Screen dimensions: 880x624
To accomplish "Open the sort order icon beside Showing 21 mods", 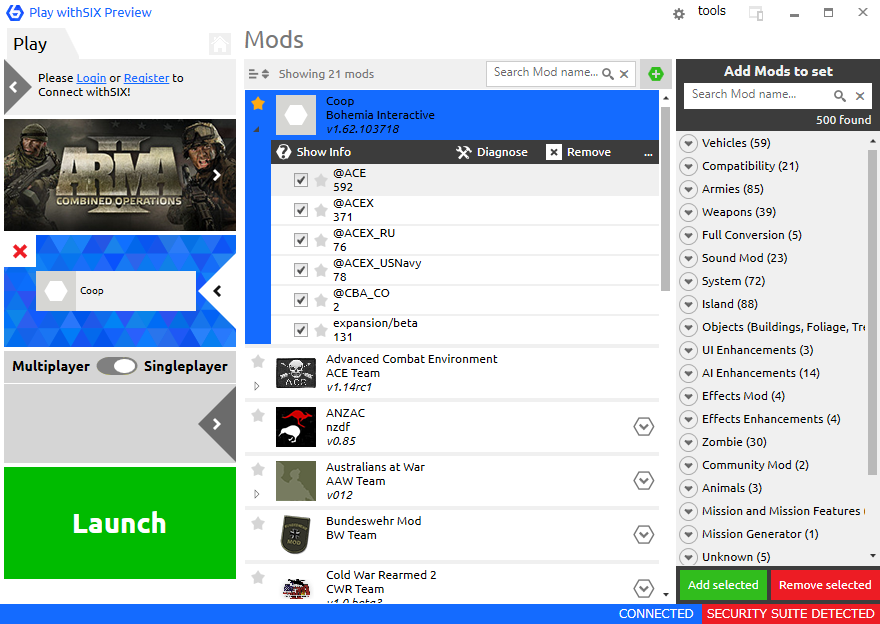I will (259, 74).
